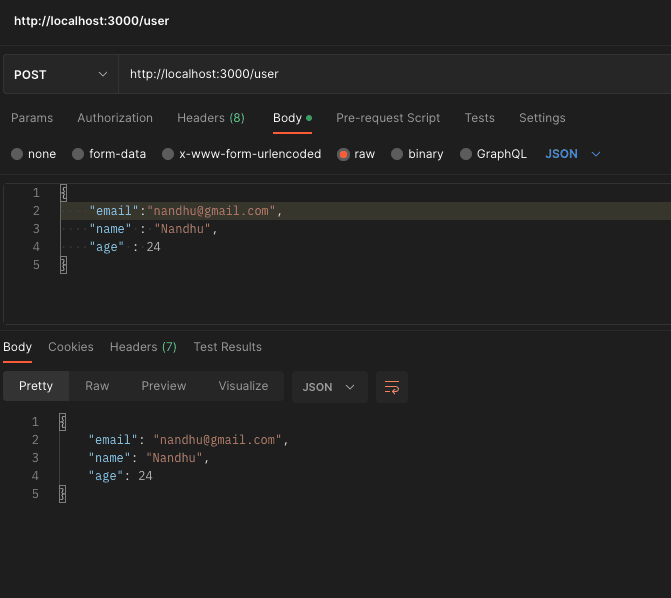Pick the binary body option

(397, 154)
